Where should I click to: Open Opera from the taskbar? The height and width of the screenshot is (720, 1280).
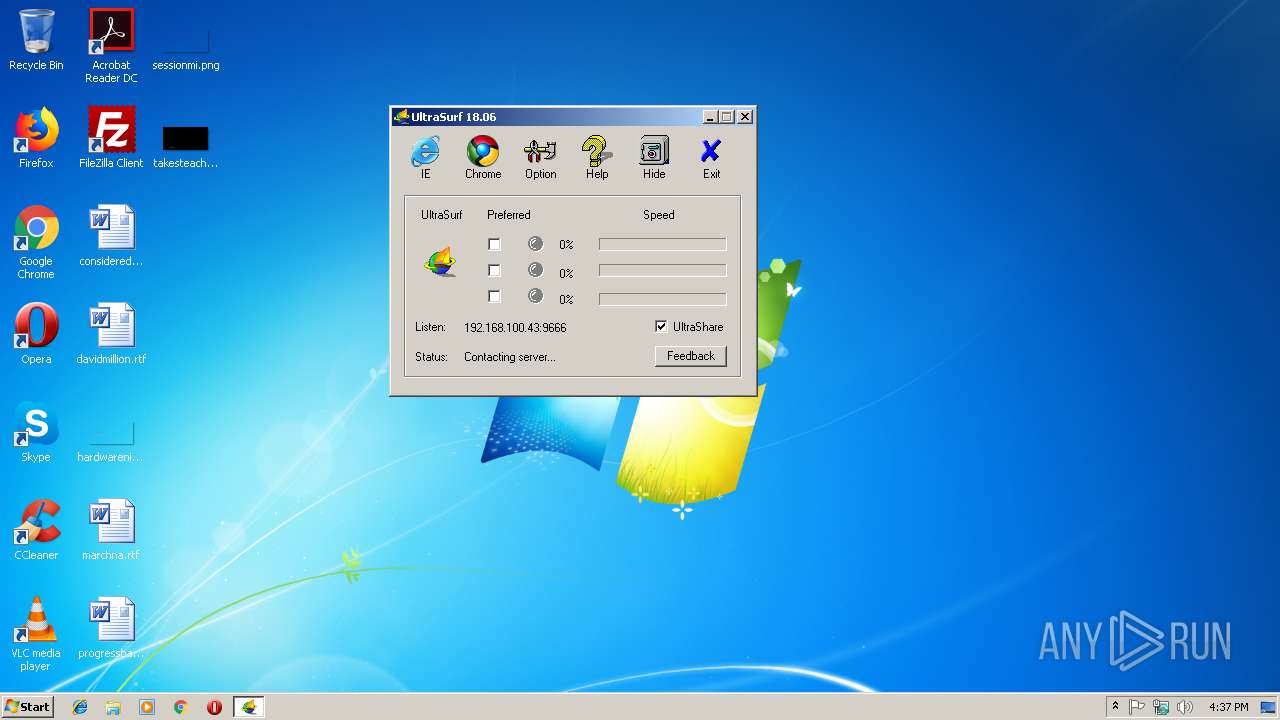(x=214, y=707)
